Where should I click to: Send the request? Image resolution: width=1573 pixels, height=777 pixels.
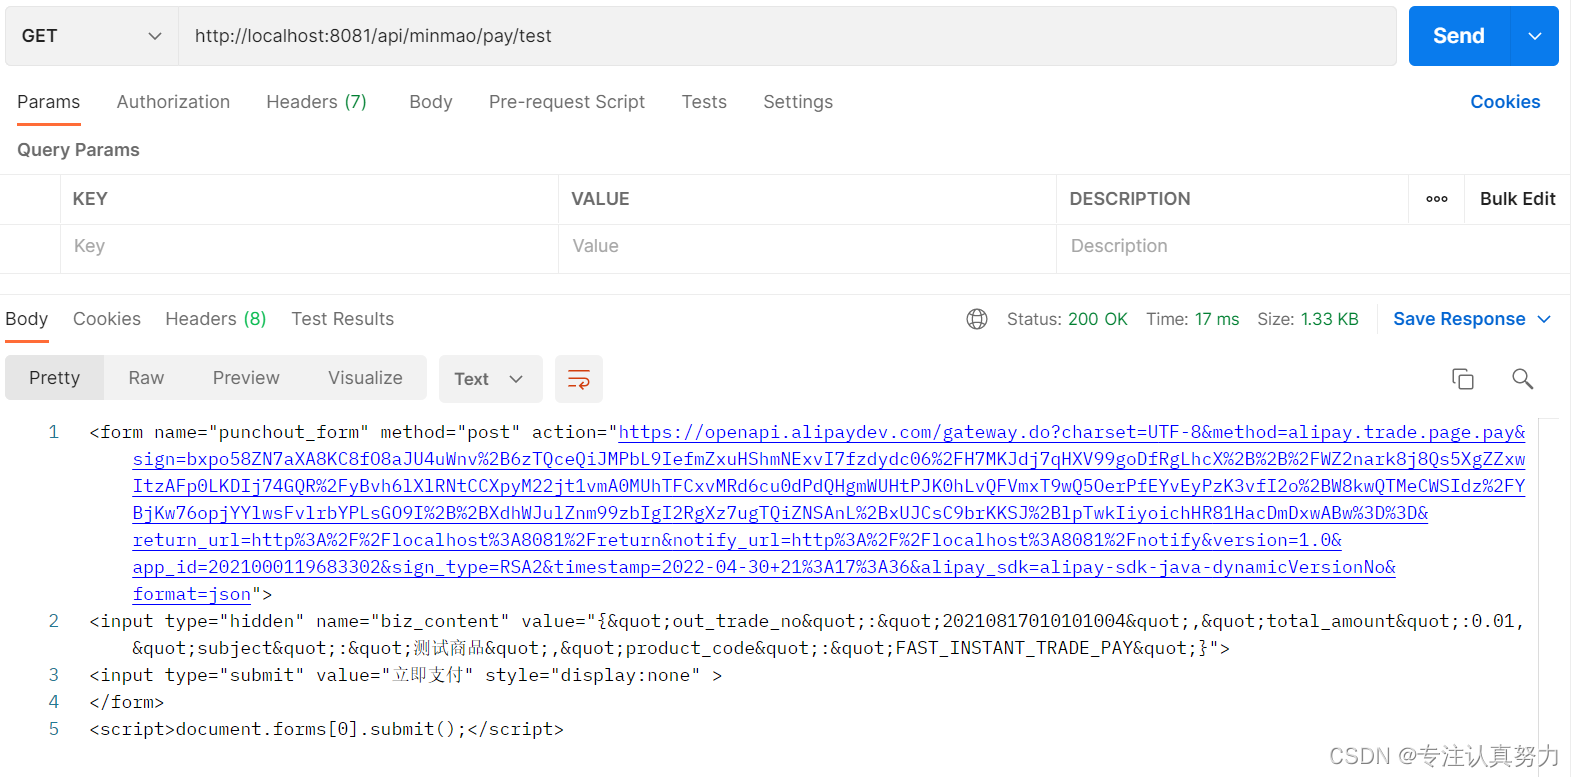click(1459, 36)
